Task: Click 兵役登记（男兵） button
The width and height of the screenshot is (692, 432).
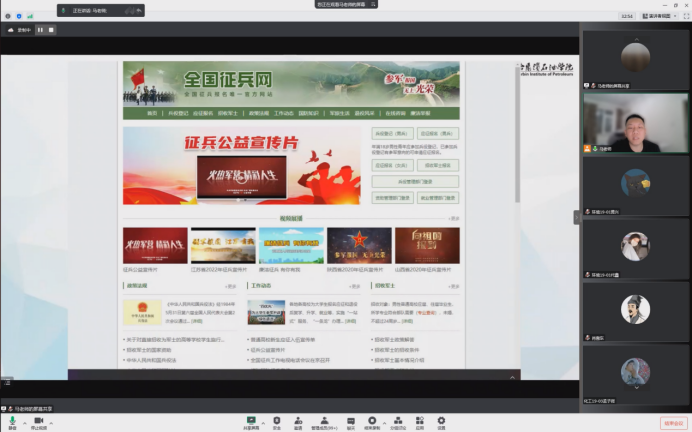Action: pos(392,133)
